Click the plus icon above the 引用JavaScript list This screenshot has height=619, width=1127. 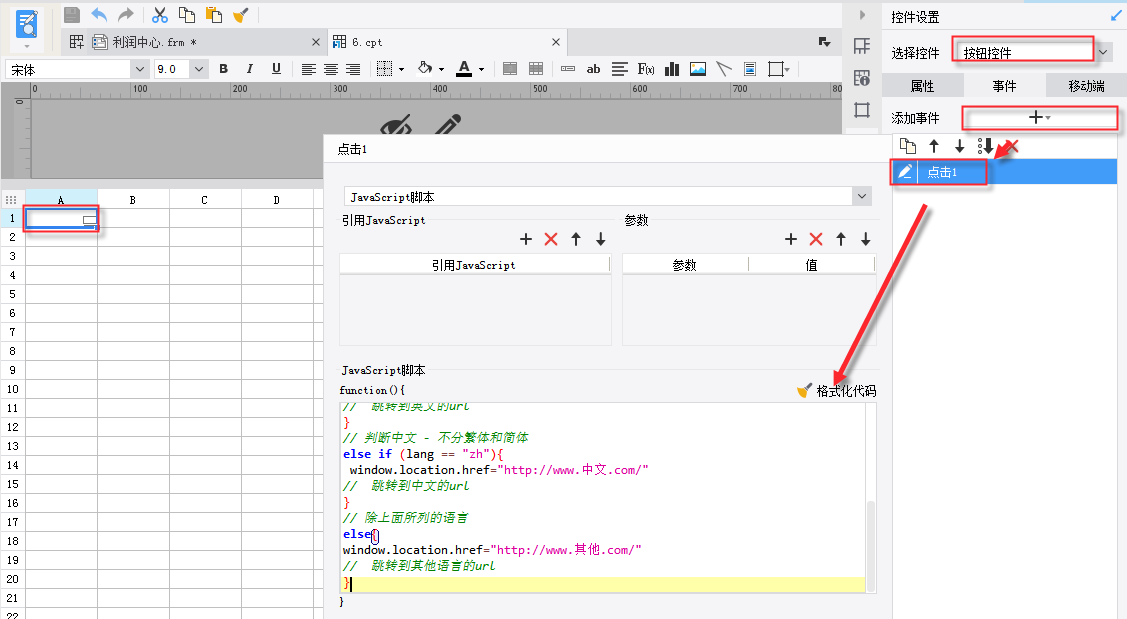pos(526,239)
